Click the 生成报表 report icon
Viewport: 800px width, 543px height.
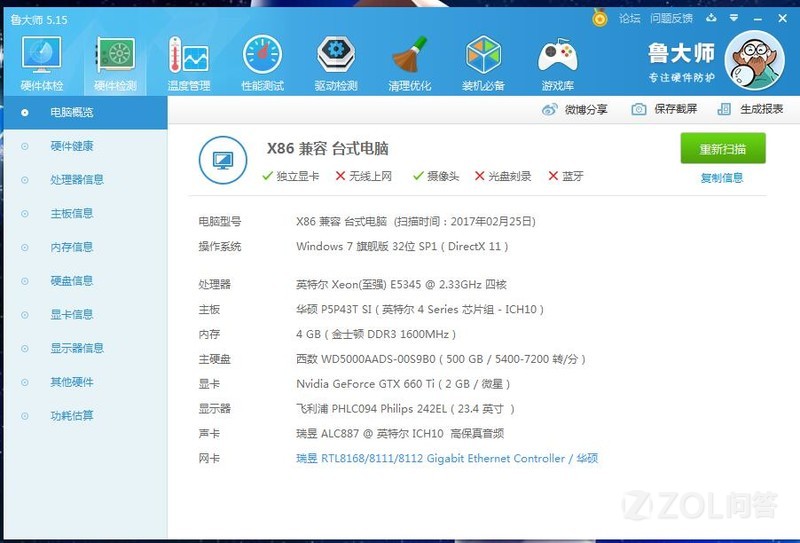click(x=724, y=109)
